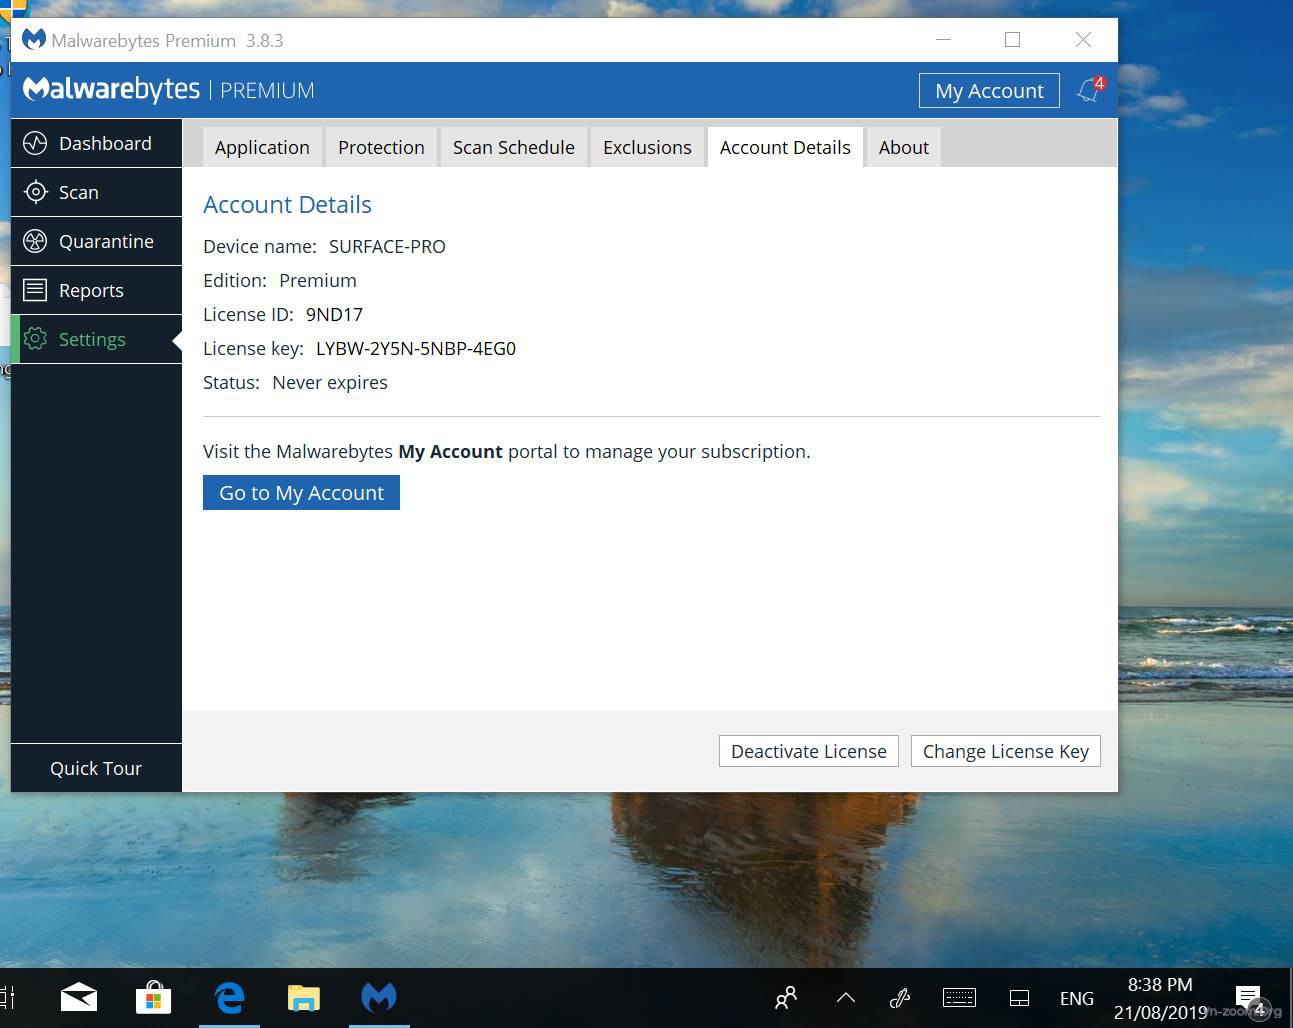This screenshot has width=1293, height=1028.
Task: Click the touchpad icon in the tray
Action: click(x=1019, y=998)
